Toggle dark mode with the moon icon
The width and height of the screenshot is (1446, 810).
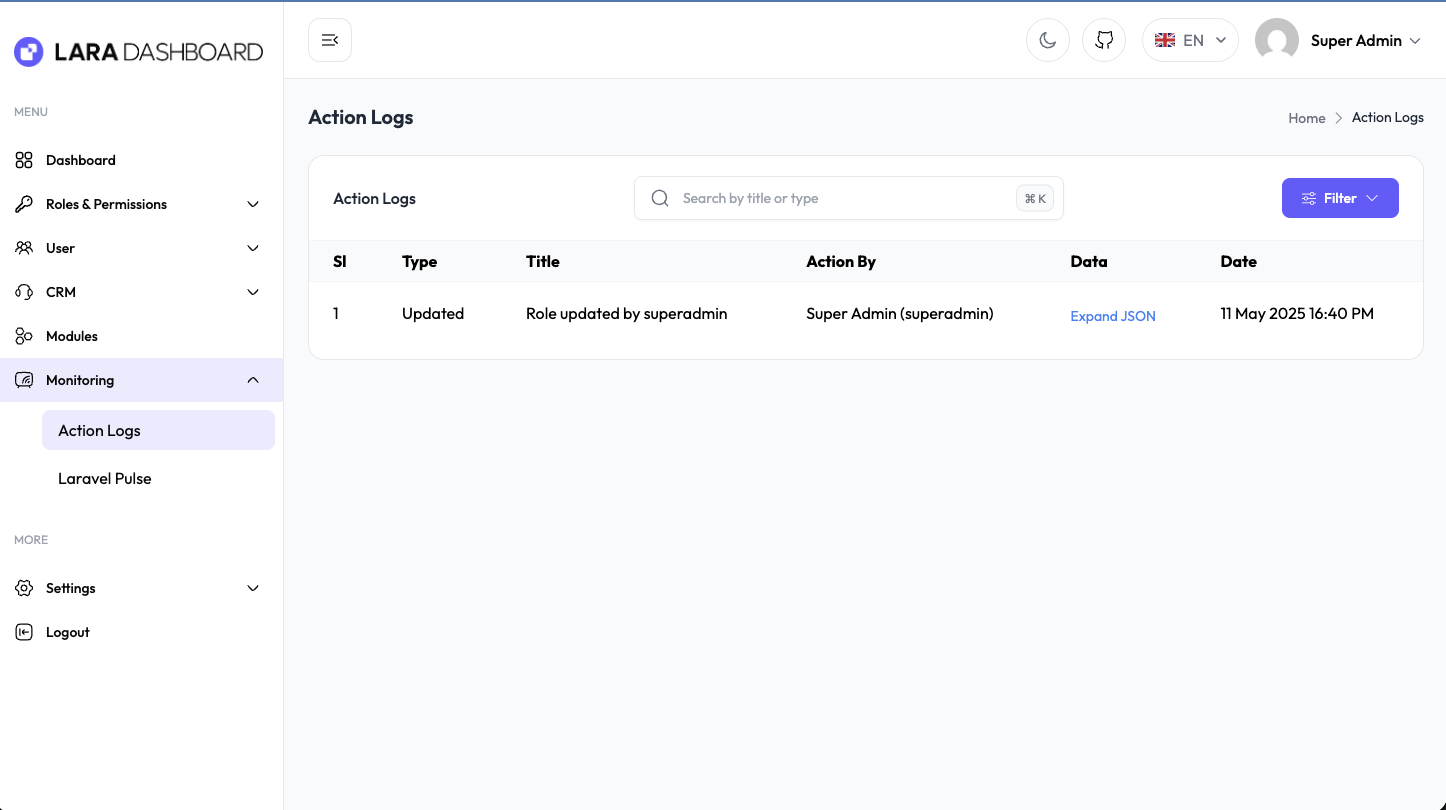tap(1048, 40)
